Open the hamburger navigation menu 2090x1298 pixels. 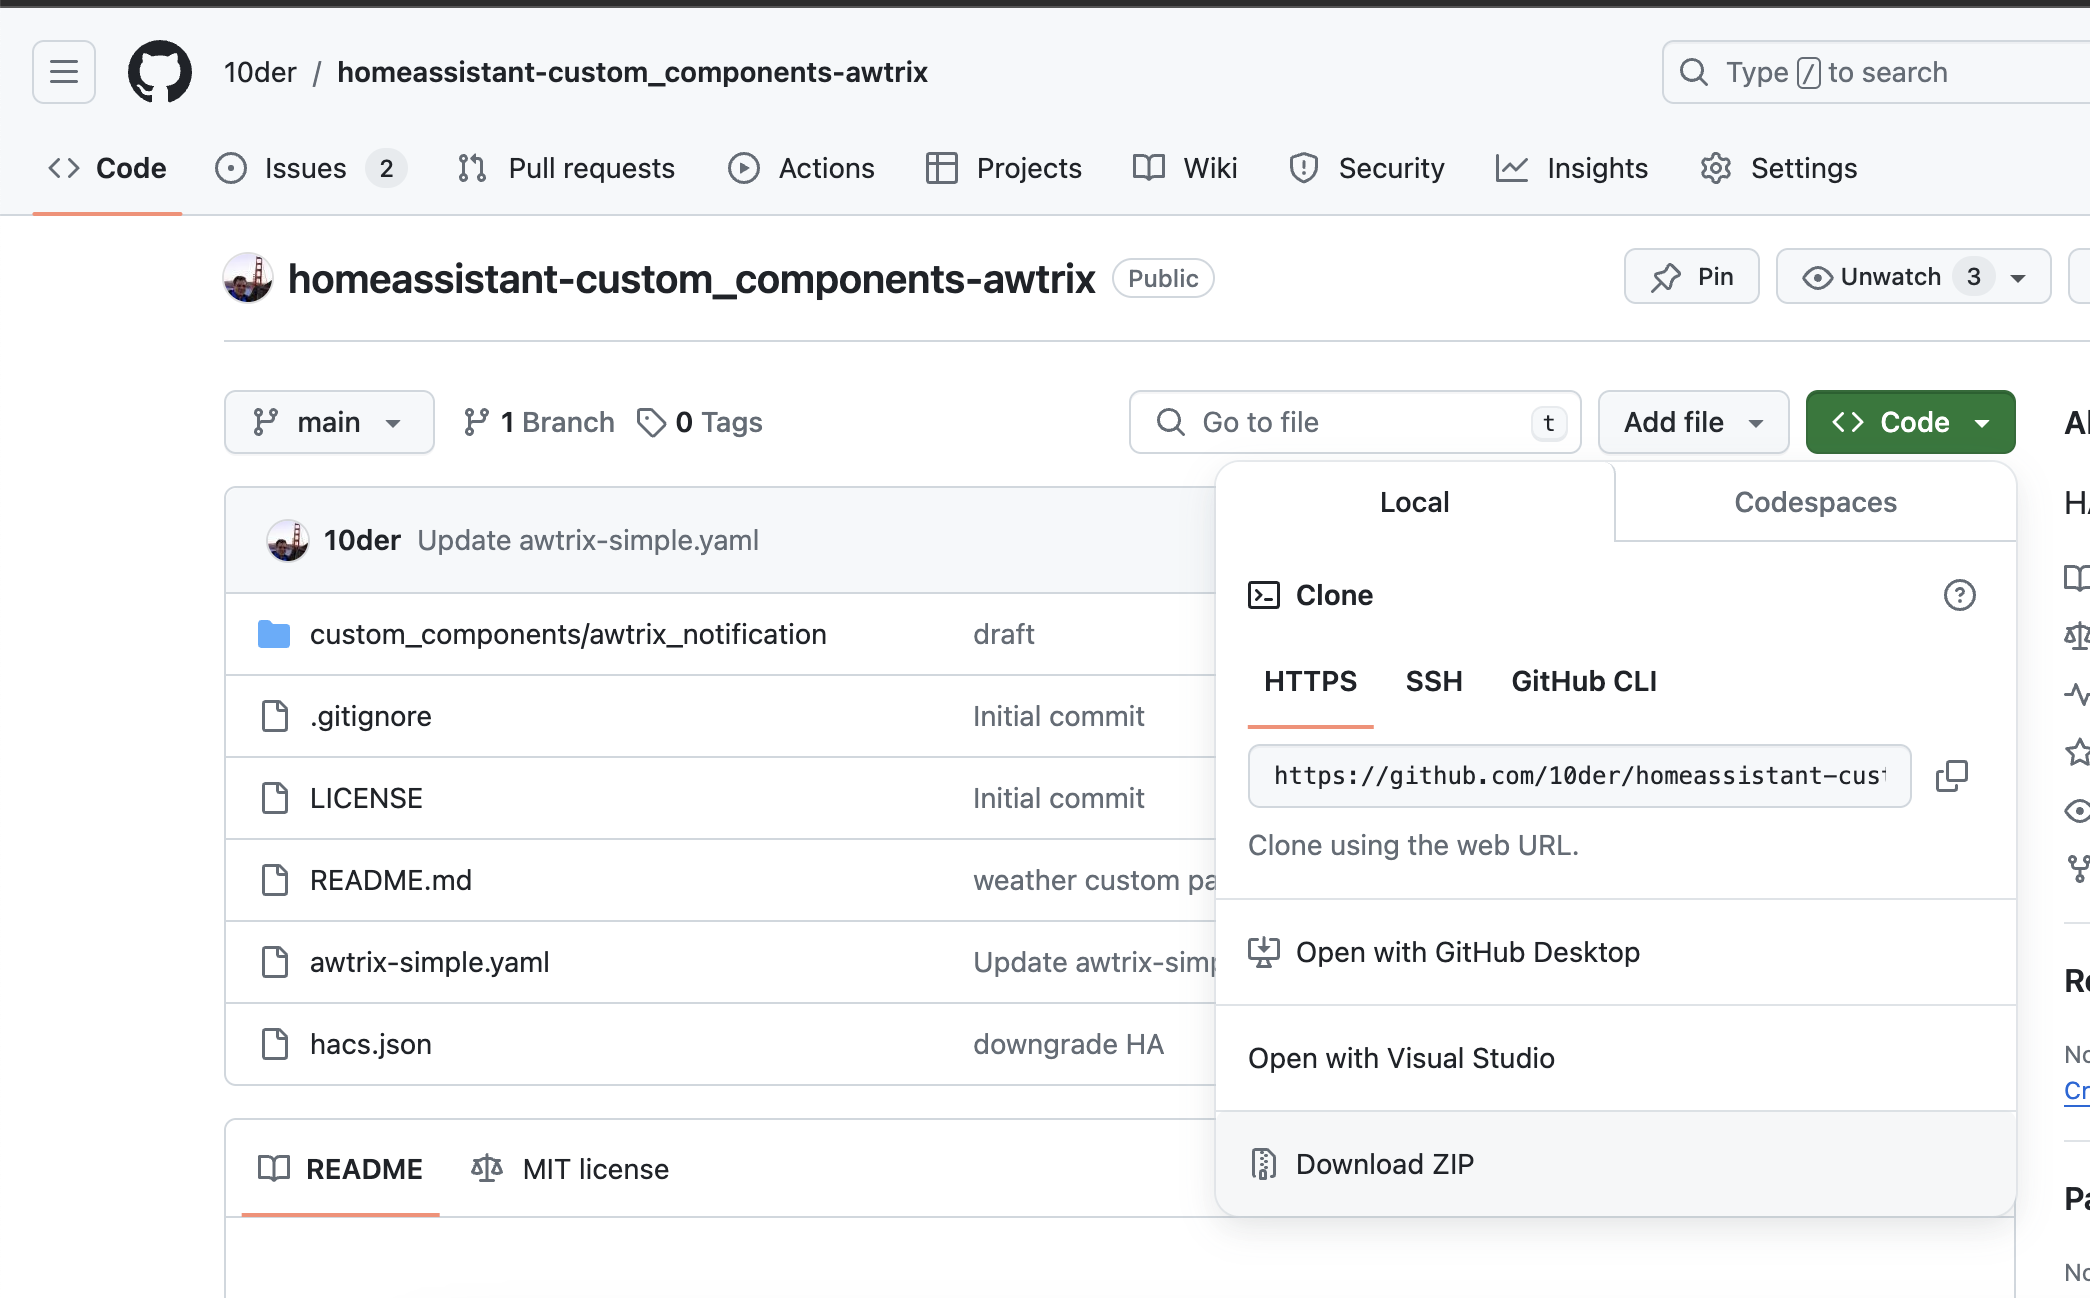pos(64,72)
